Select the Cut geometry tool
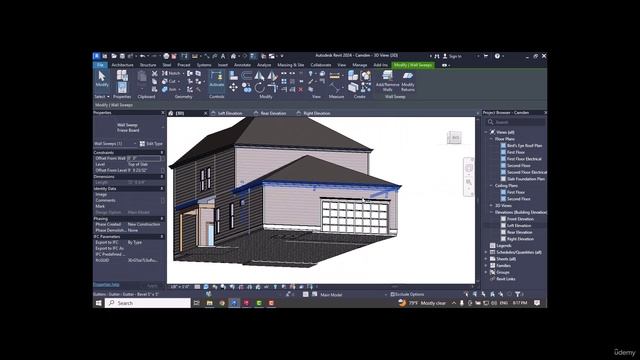Image resolution: width=640 pixels, height=360 pixels. click(x=169, y=81)
